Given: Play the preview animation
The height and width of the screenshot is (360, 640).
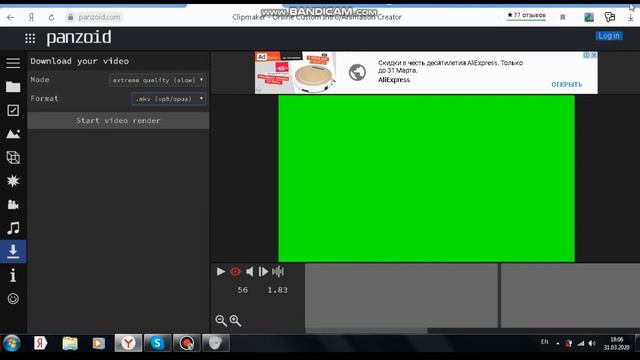Looking at the screenshot, I should point(221,271).
